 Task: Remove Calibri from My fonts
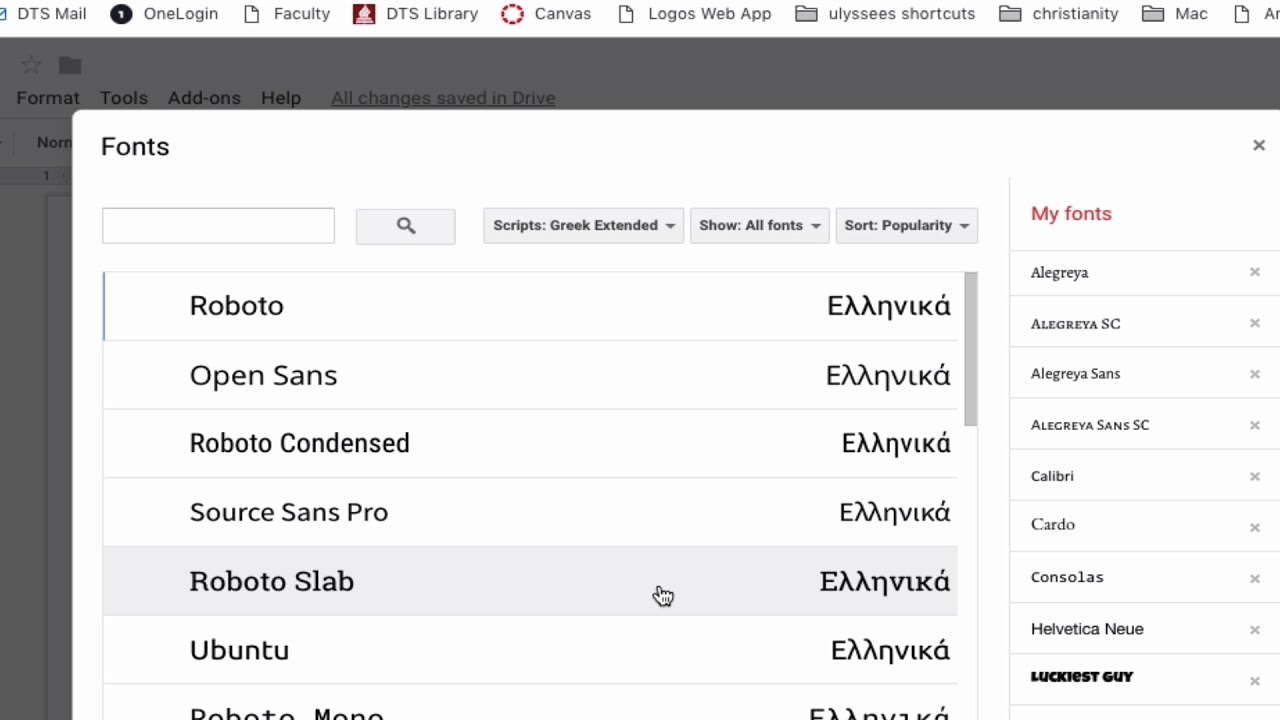1254,476
